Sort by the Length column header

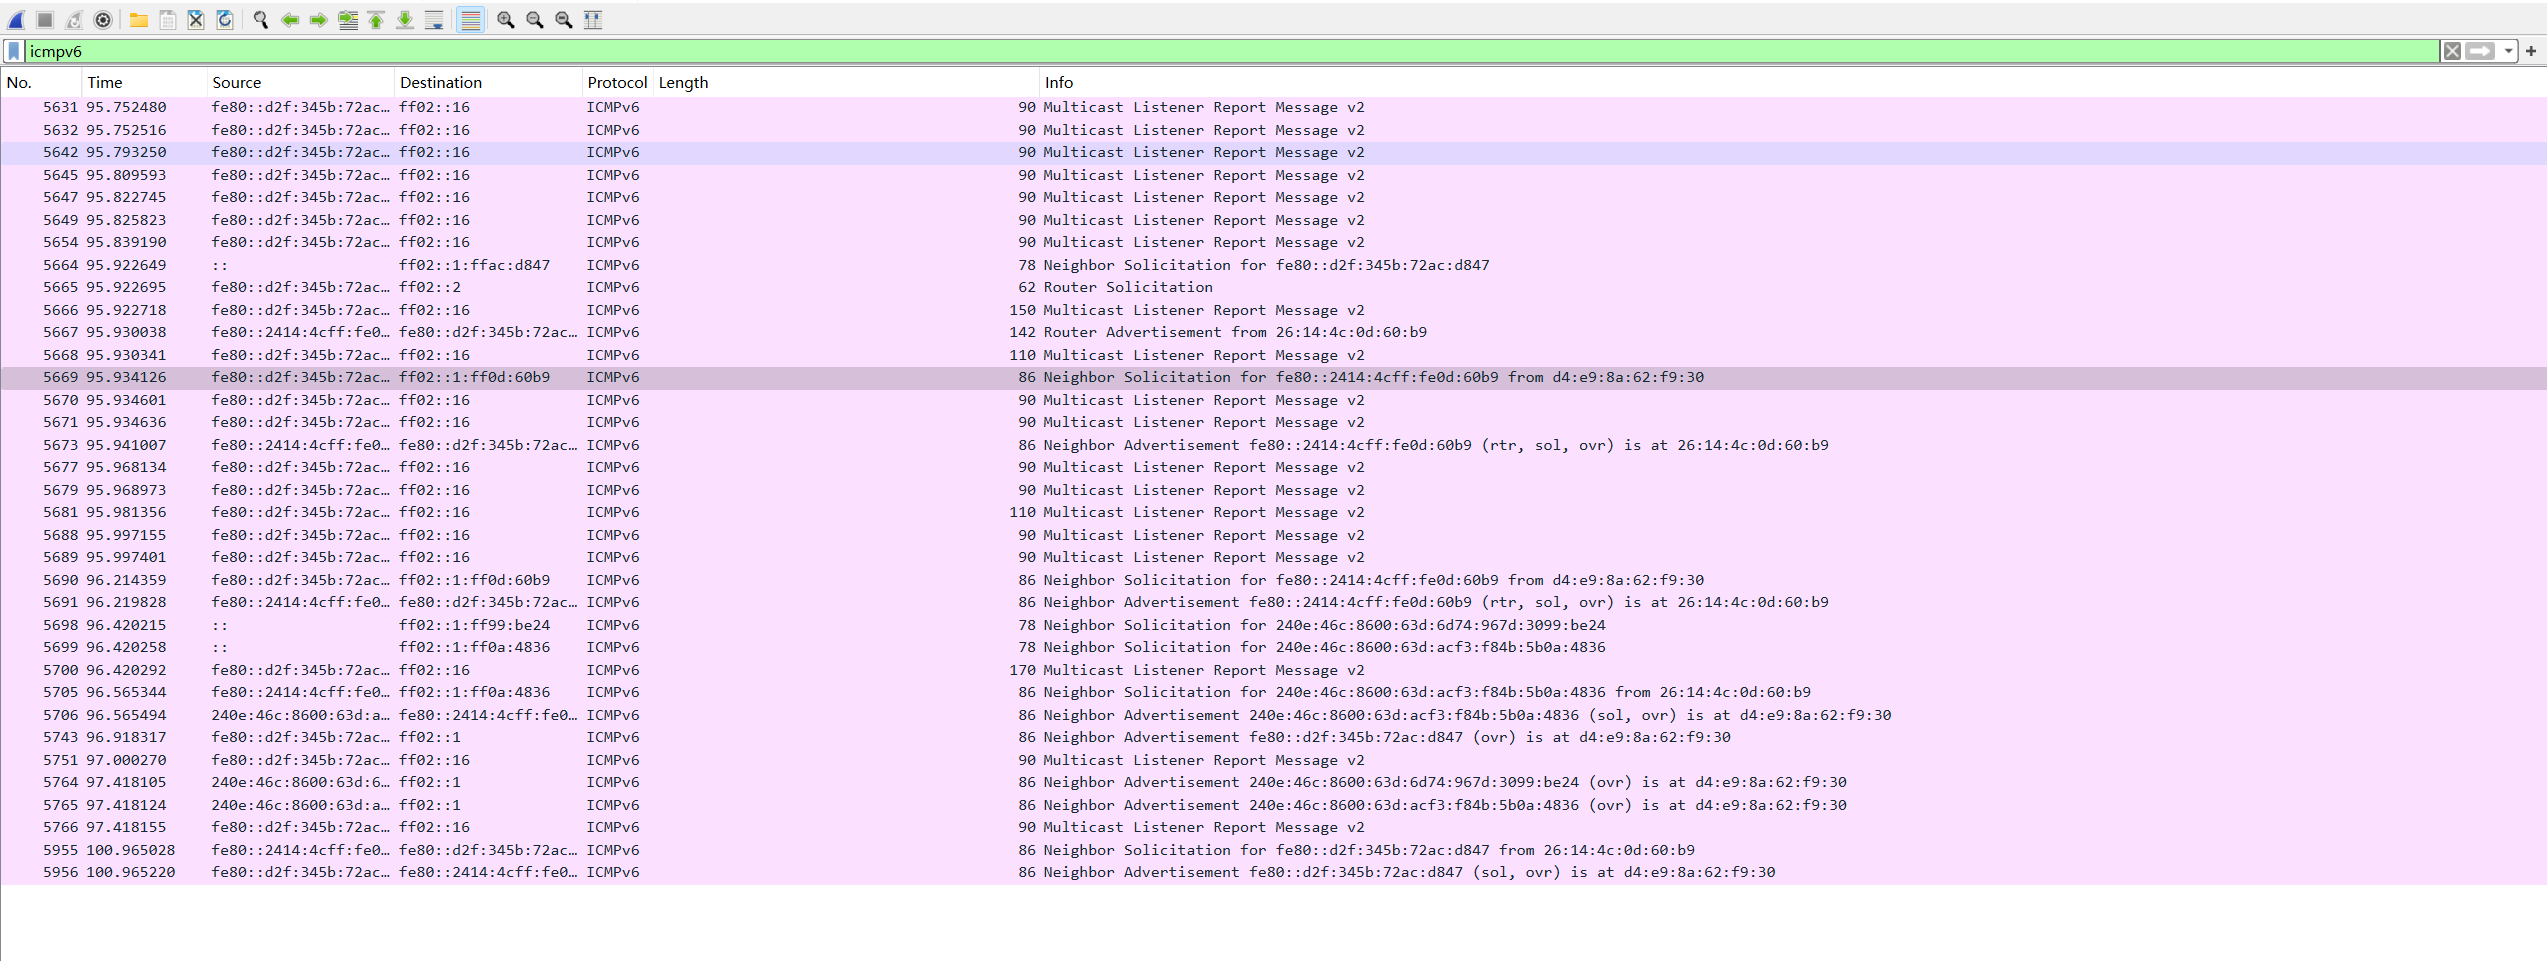click(846, 83)
